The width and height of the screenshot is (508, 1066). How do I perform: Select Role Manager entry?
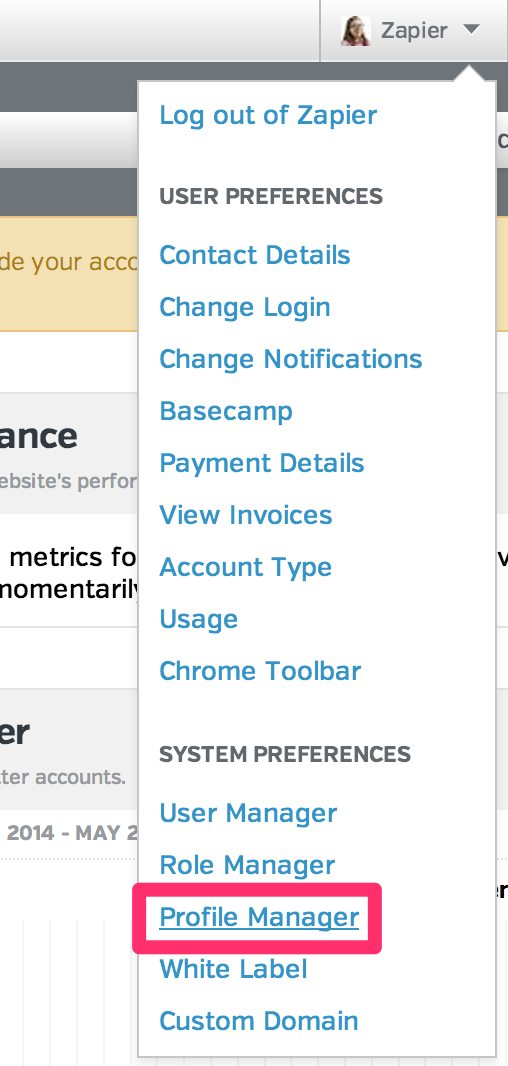click(247, 865)
